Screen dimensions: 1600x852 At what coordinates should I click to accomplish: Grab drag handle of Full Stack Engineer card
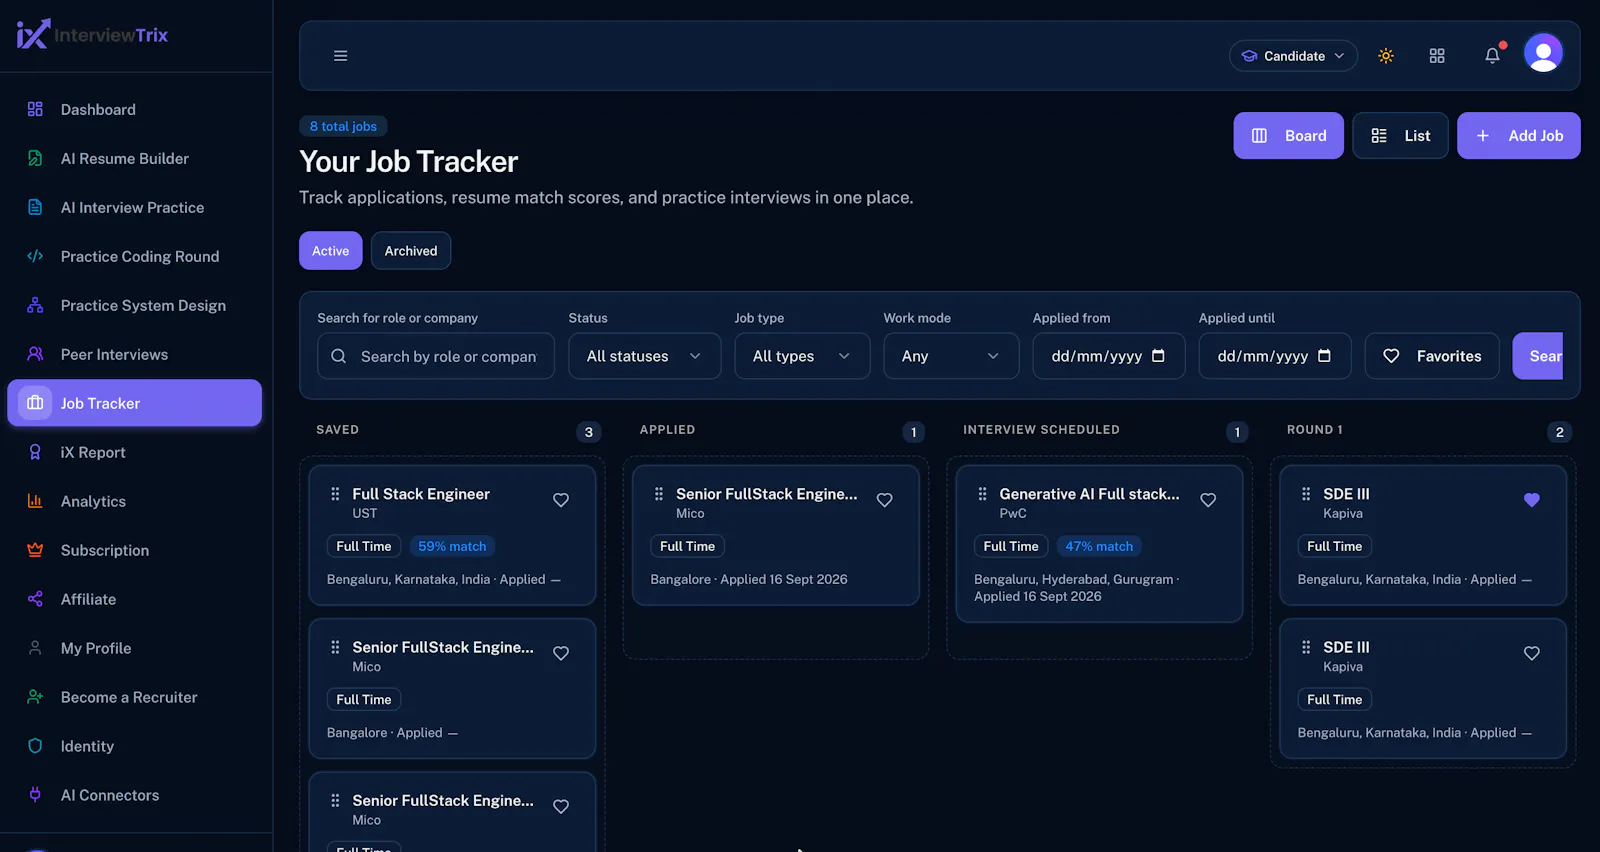point(335,494)
